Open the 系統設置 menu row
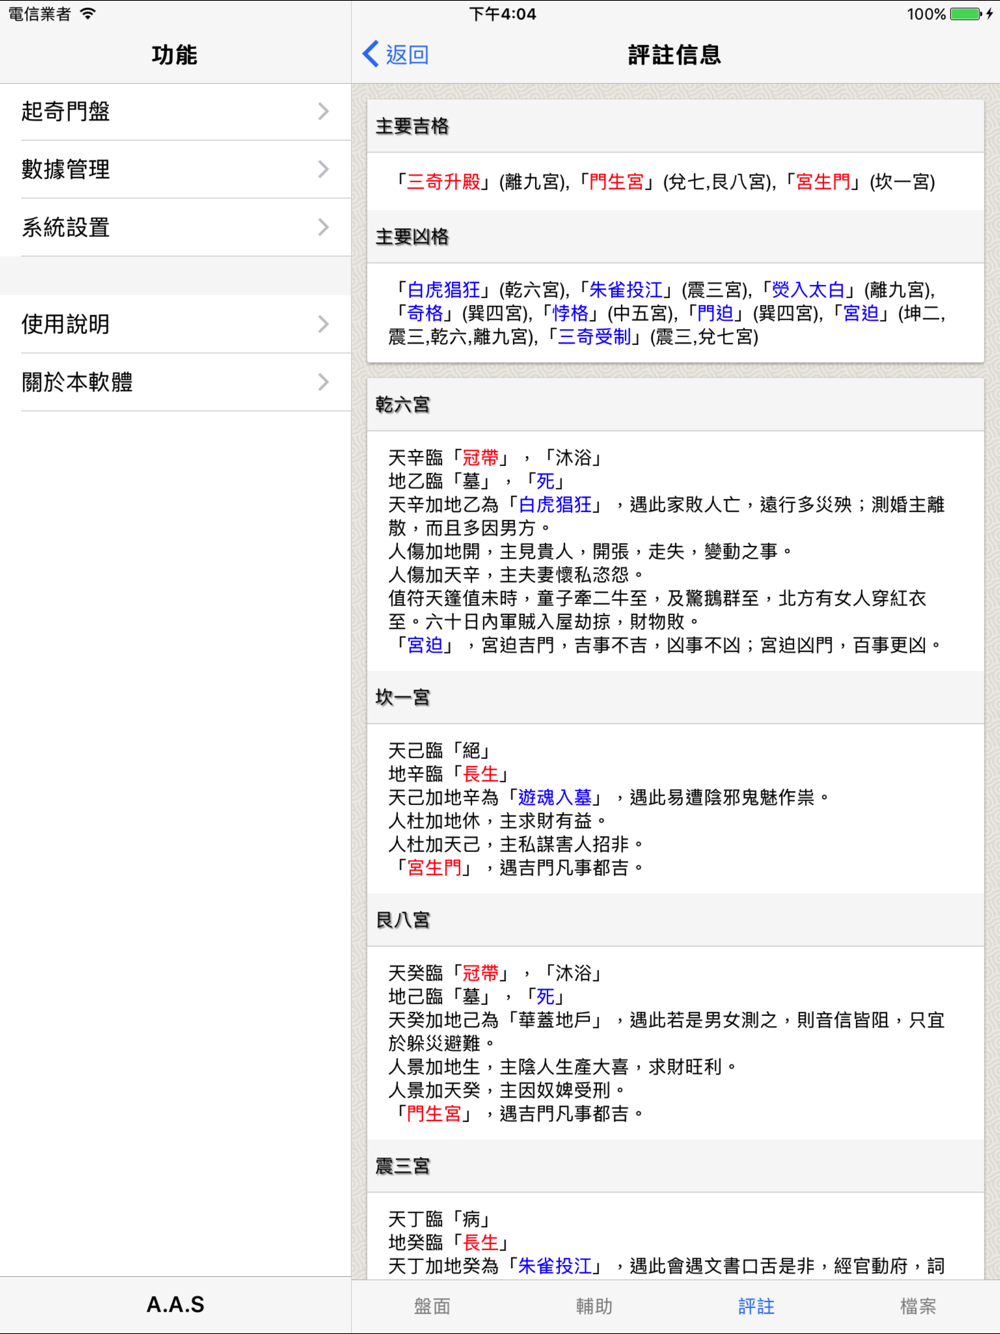This screenshot has height=1334, width=1000. (175, 228)
